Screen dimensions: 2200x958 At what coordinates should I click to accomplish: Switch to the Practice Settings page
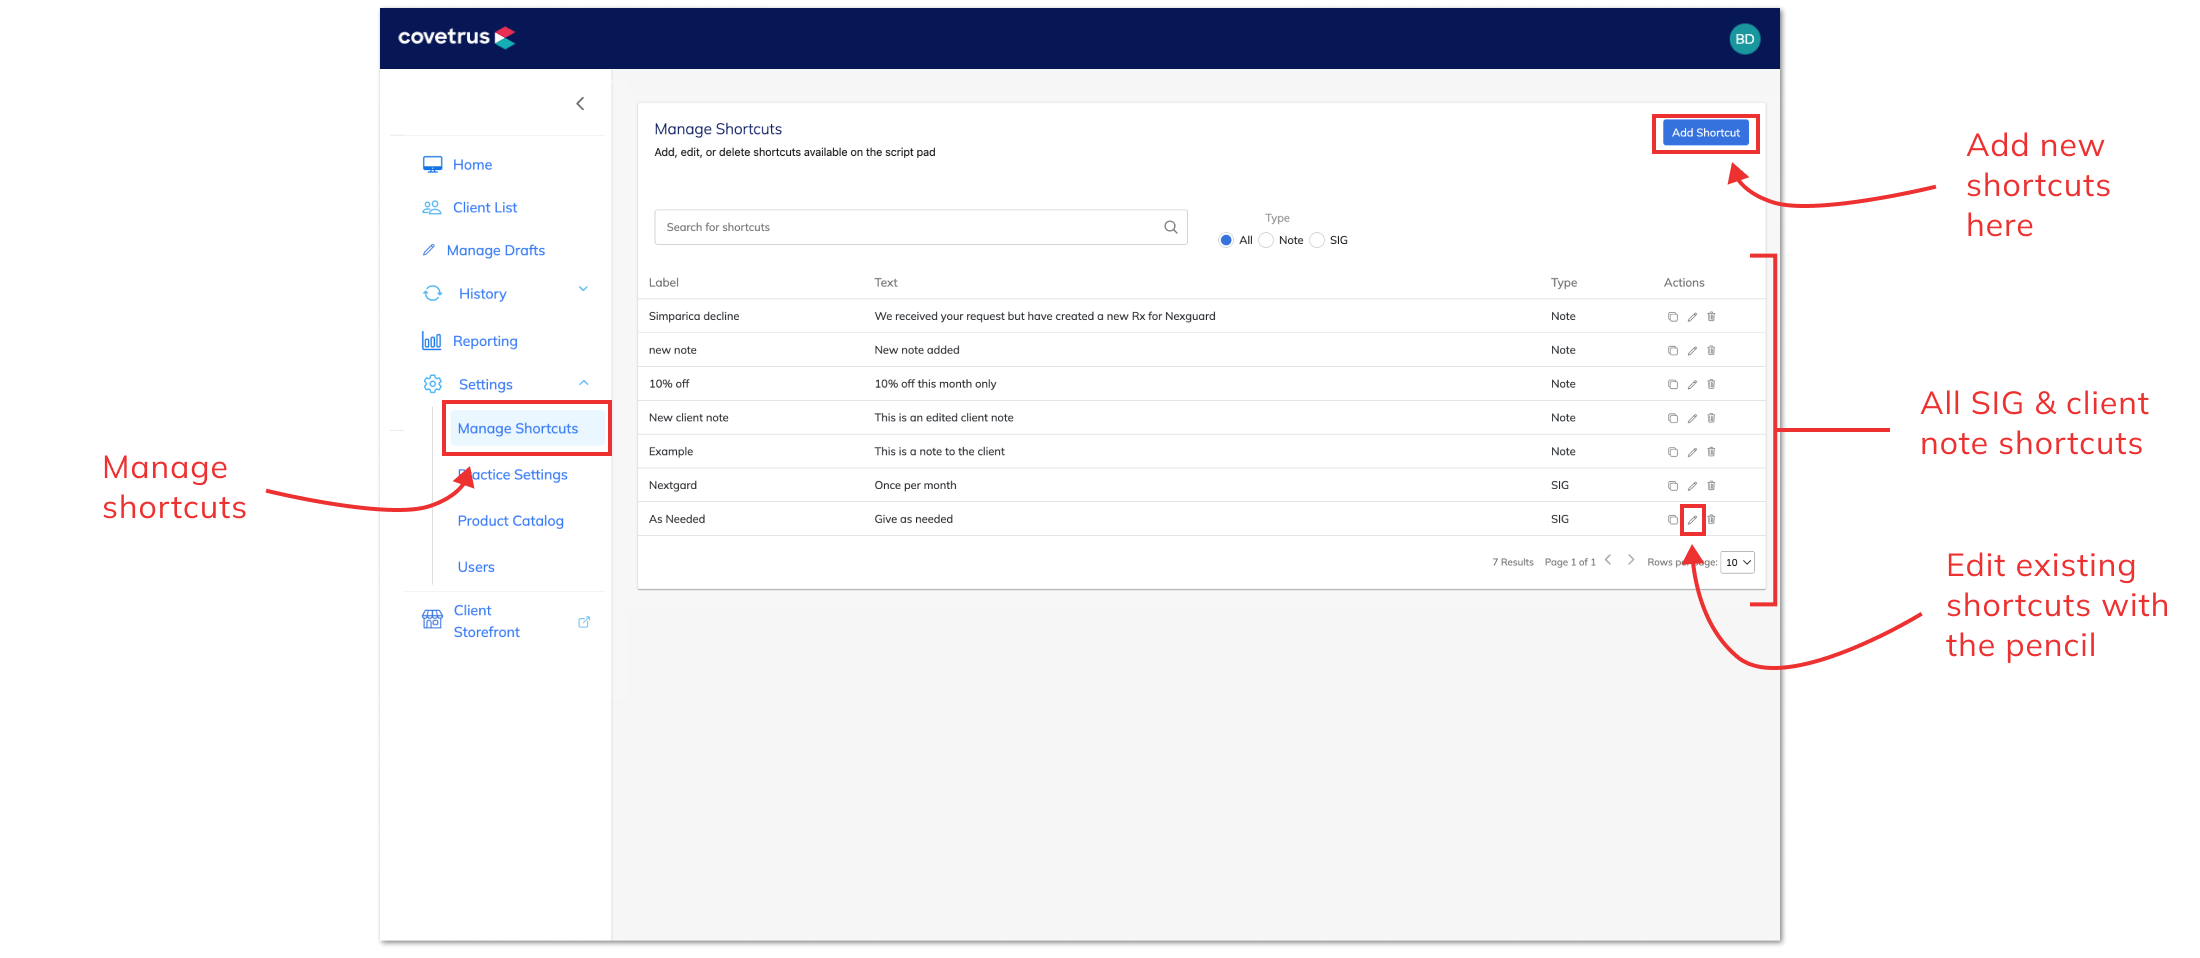tap(512, 474)
